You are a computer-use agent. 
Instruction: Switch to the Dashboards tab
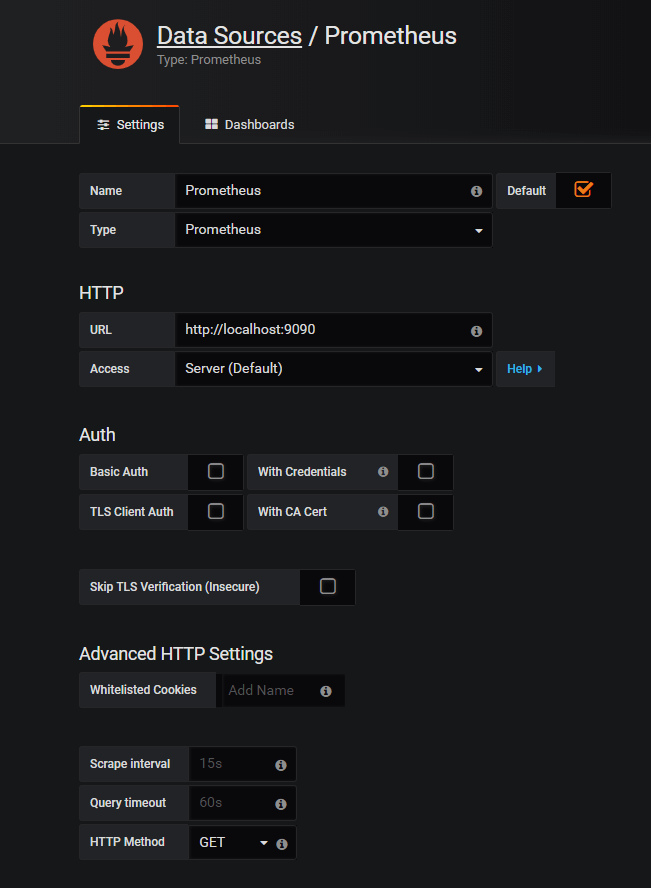(249, 125)
